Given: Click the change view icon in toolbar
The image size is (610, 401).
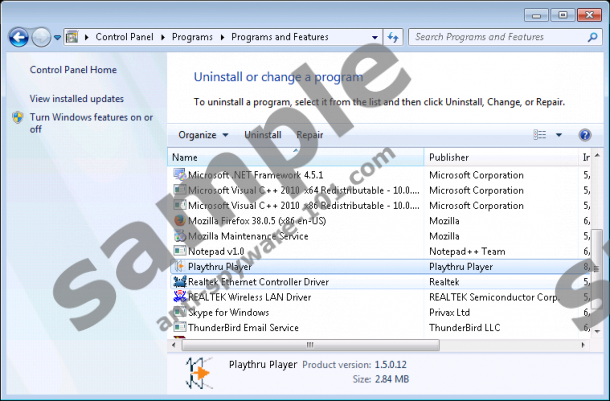Looking at the screenshot, I should tap(541, 135).
